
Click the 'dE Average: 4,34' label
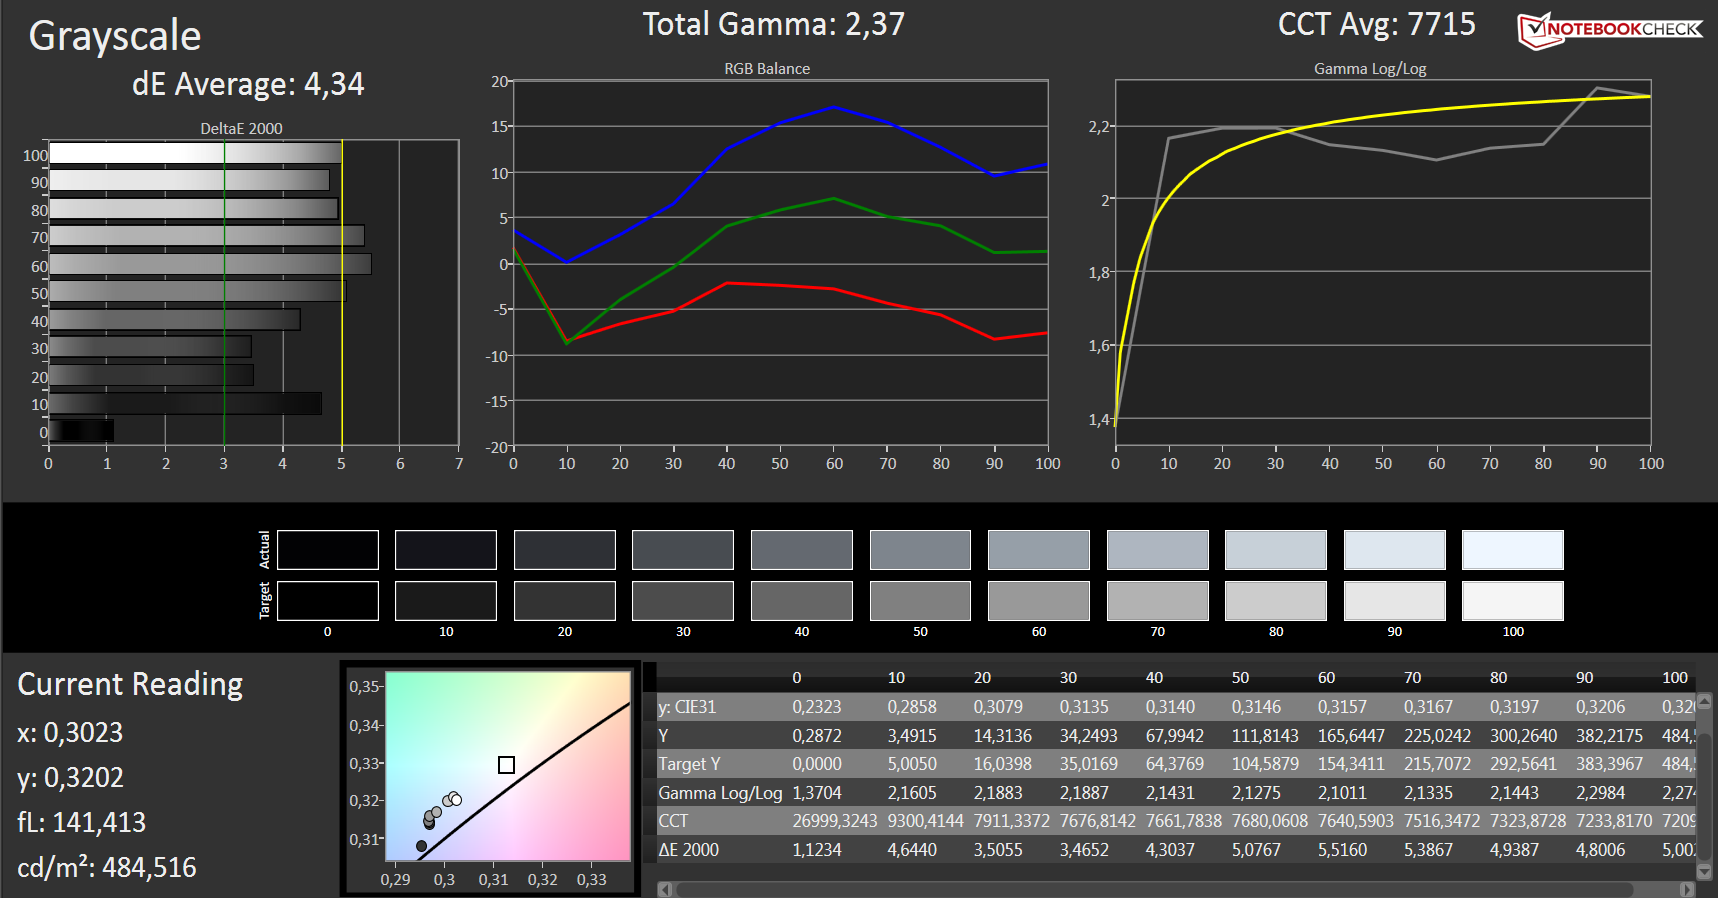click(248, 84)
